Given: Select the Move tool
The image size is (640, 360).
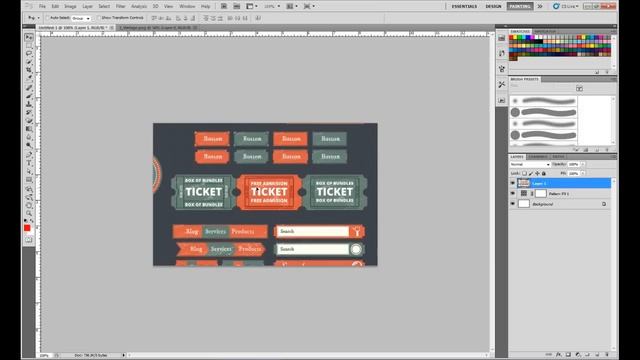Looking at the screenshot, I should (29, 38).
